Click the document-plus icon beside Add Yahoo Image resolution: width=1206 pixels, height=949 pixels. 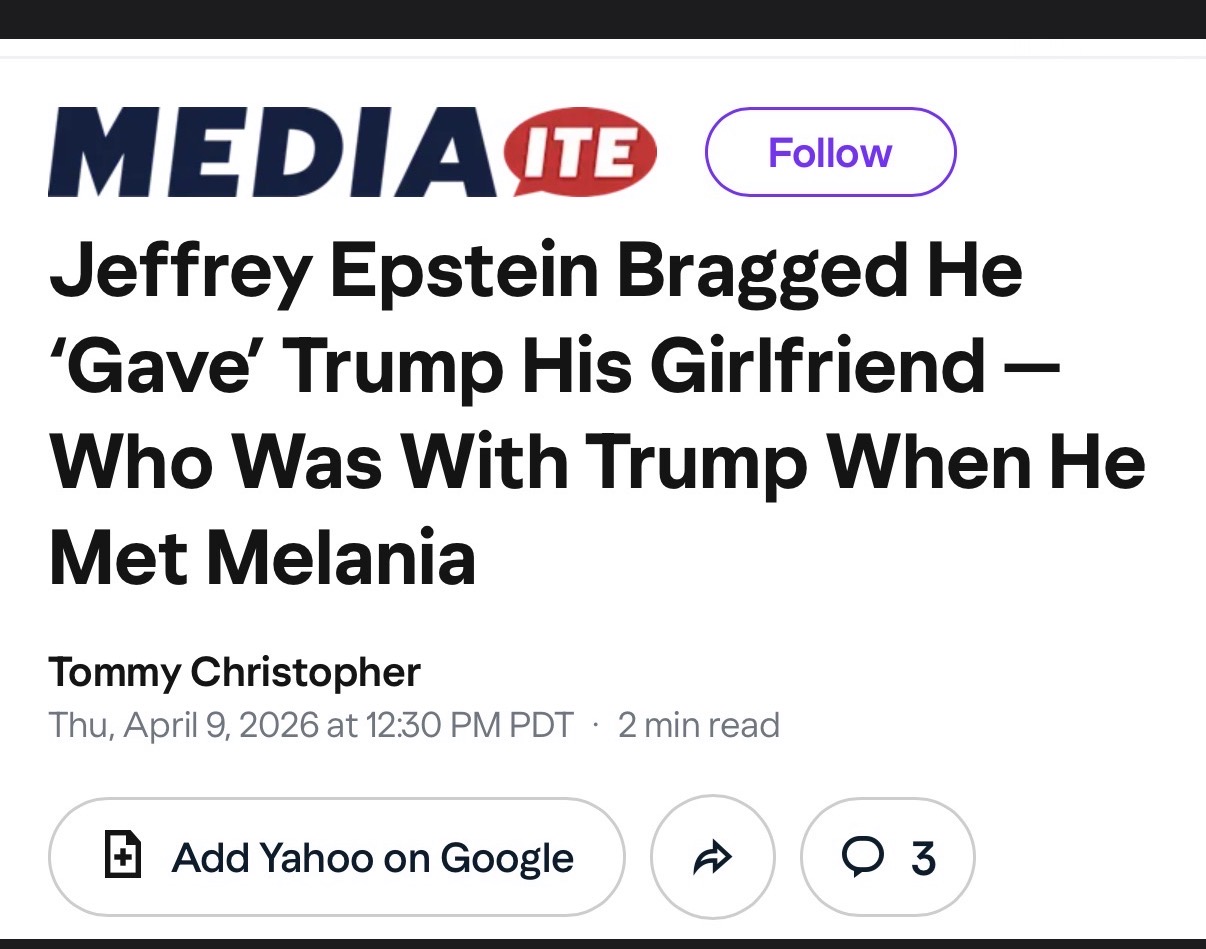(x=120, y=857)
